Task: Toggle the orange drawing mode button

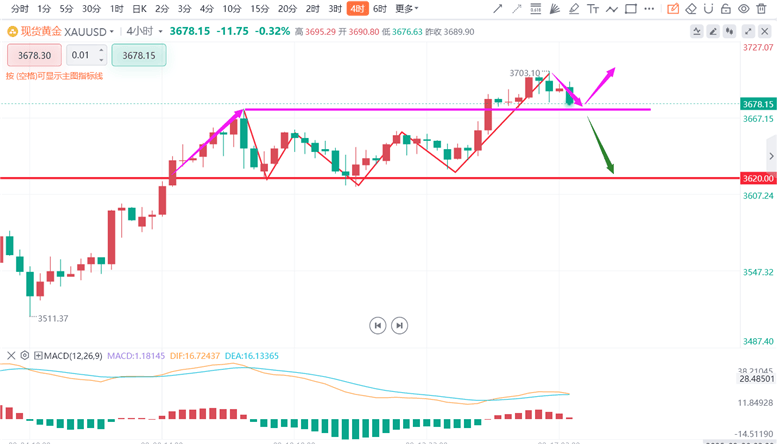Action: tap(673, 9)
